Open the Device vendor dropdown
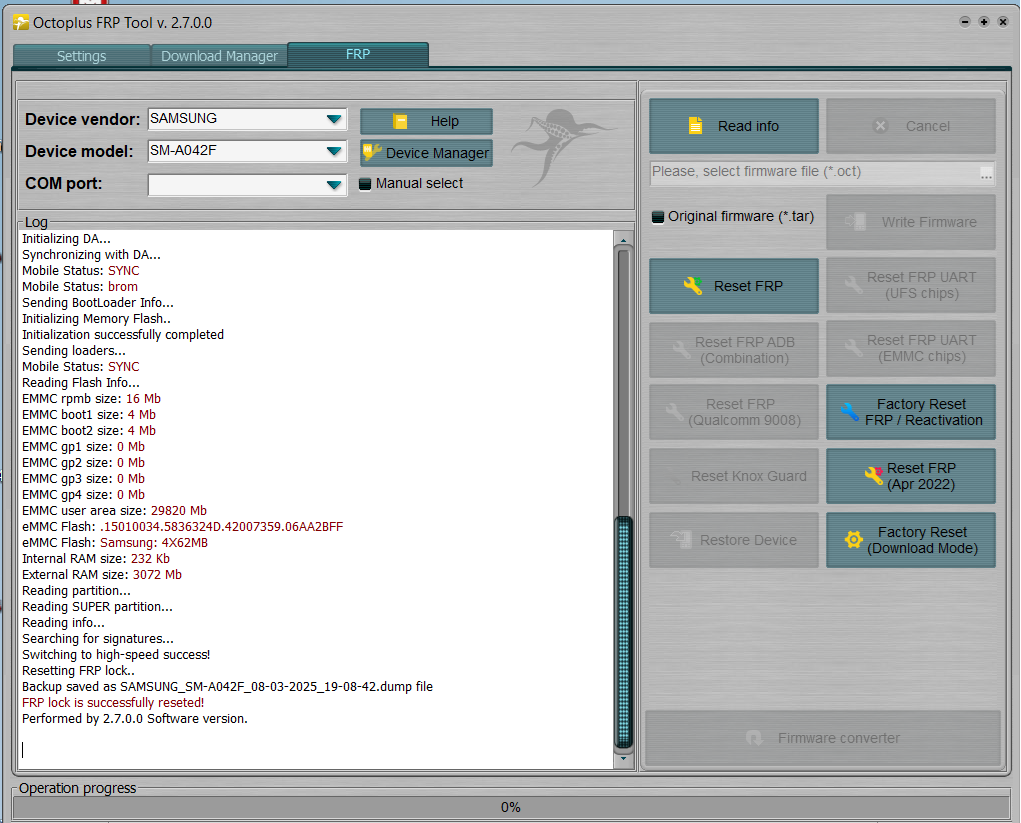 334,119
